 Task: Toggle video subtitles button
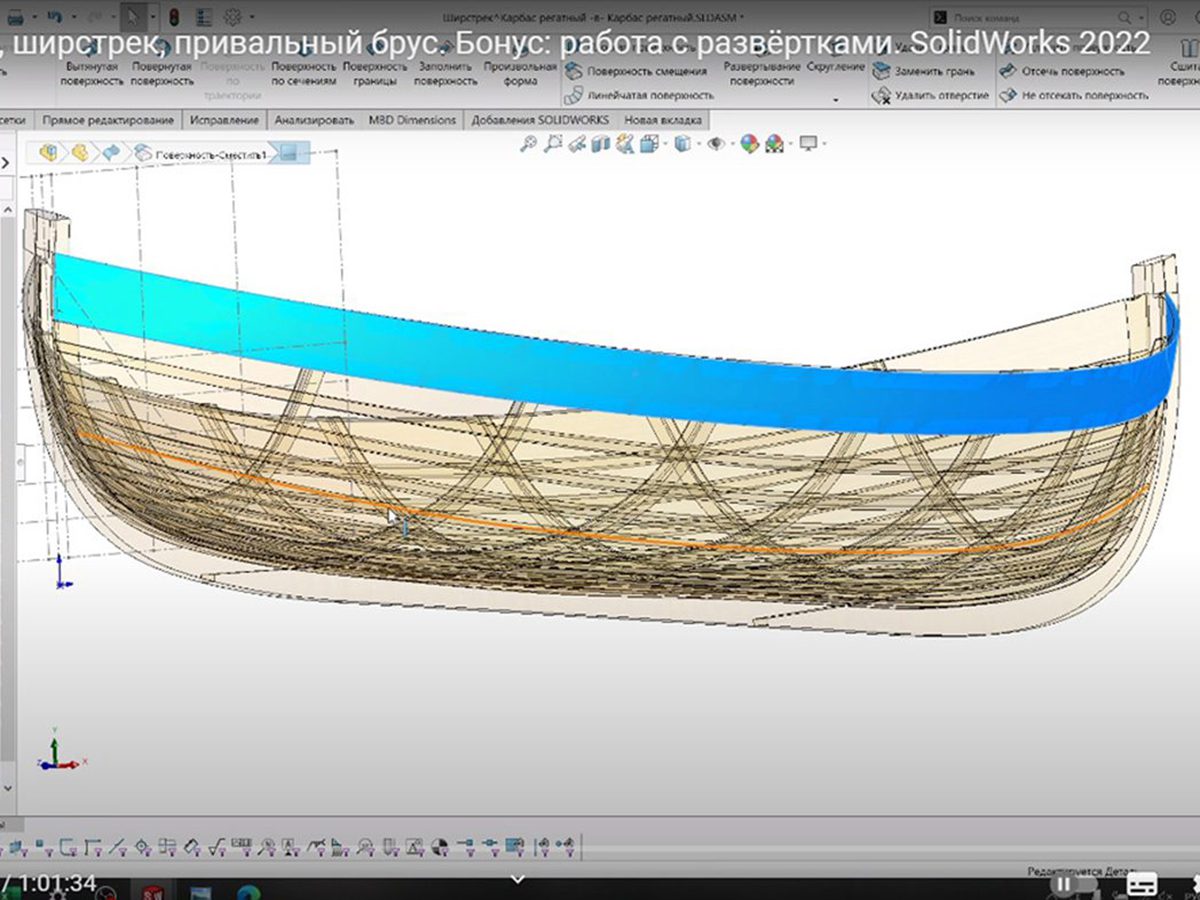[1141, 884]
